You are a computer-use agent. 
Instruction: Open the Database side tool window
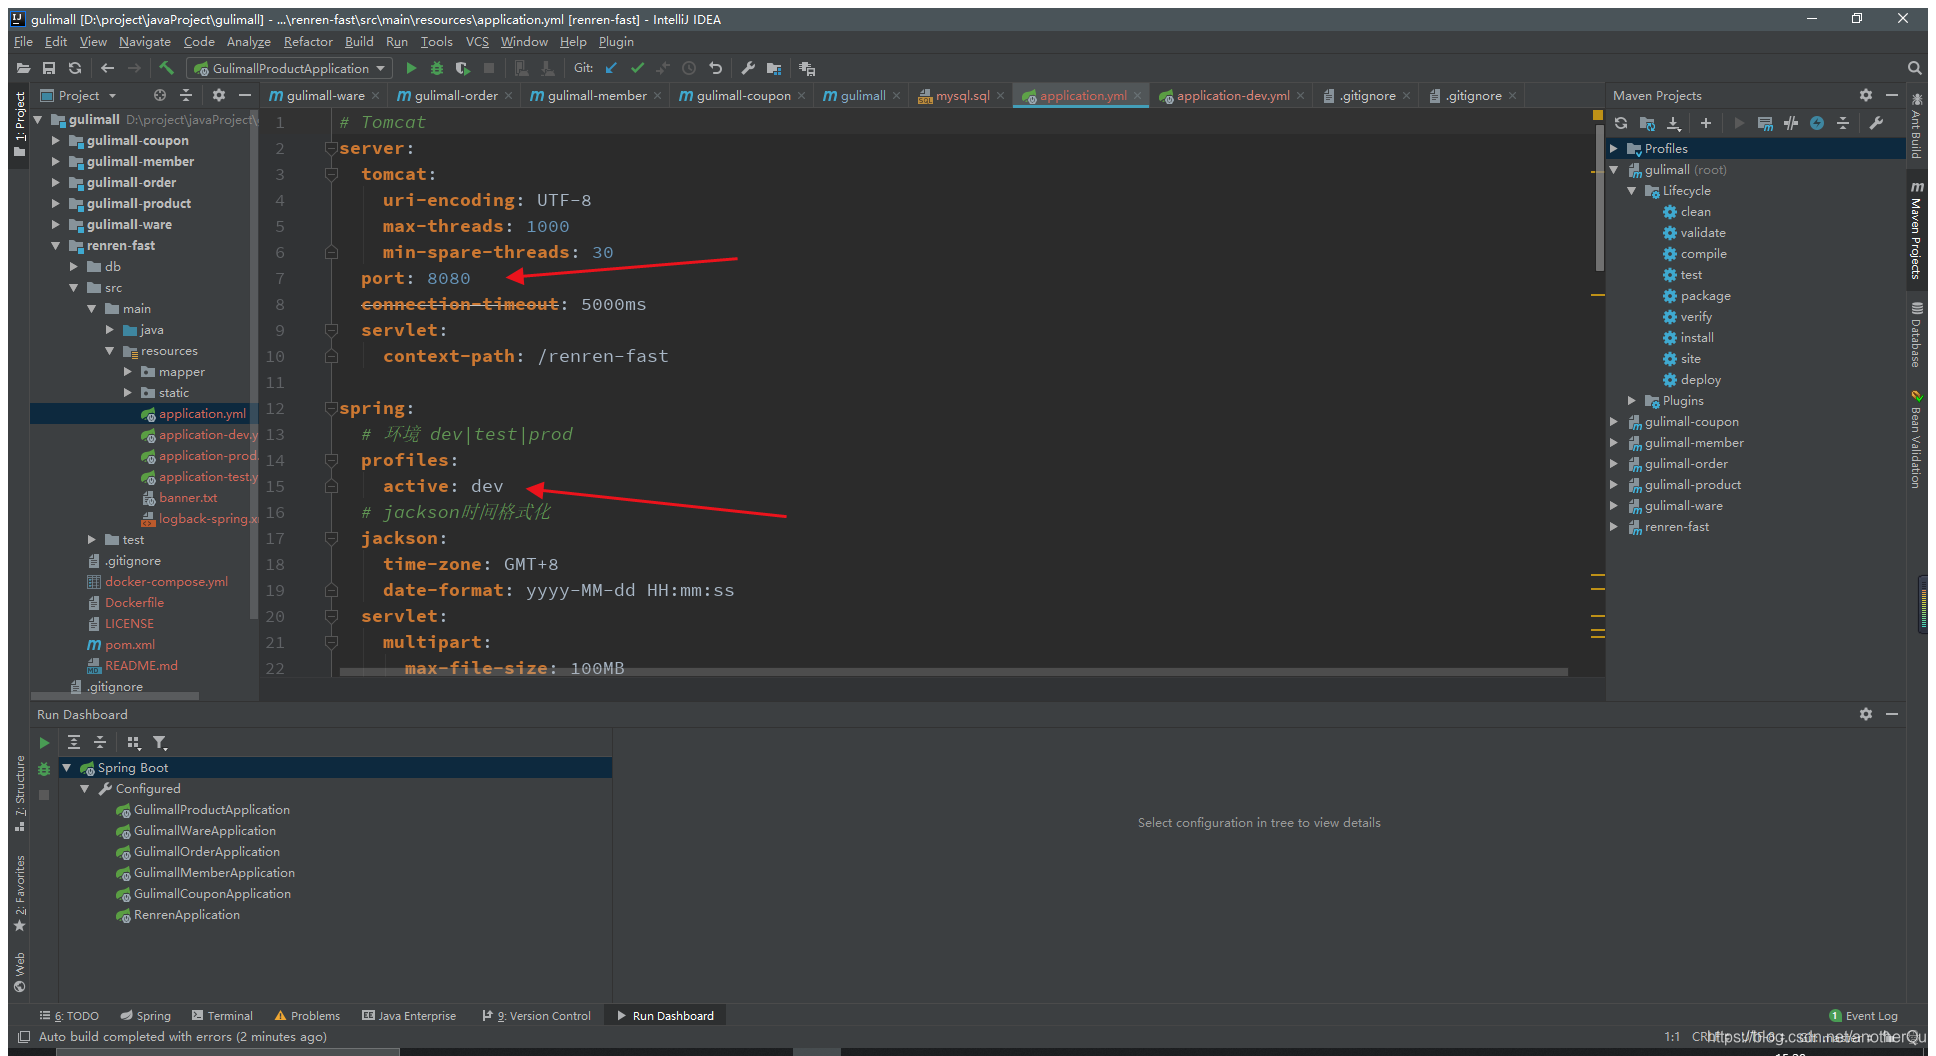[x=1916, y=335]
